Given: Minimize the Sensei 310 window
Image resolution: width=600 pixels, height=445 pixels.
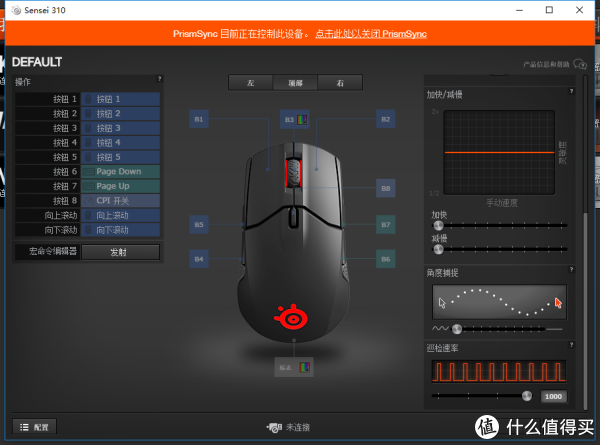Looking at the screenshot, I should [519, 10].
